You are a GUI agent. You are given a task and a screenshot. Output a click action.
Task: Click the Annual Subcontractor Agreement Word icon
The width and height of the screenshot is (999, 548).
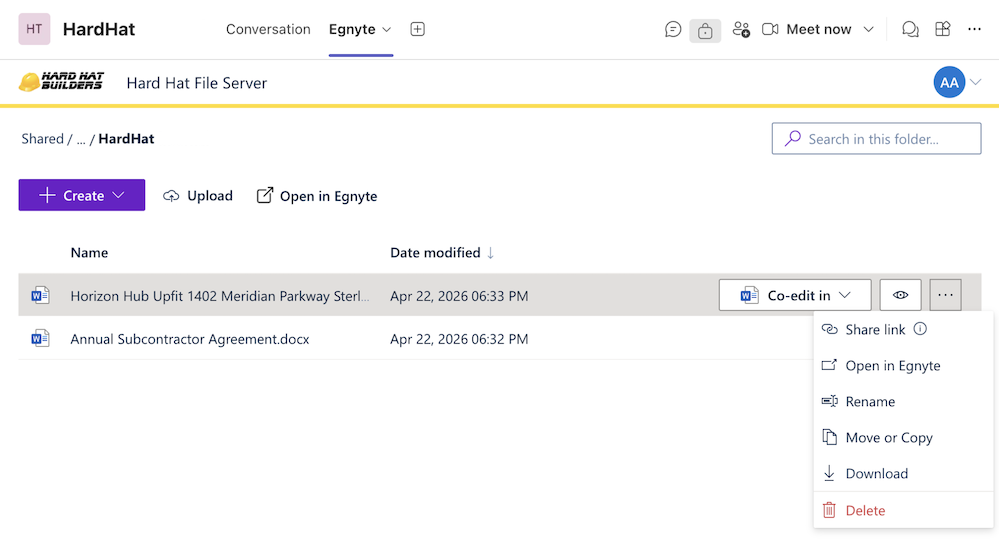[x=40, y=338]
